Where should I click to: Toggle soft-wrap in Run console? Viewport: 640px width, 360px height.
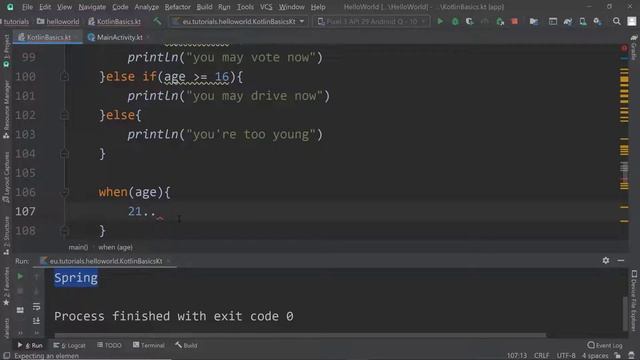click(36, 306)
